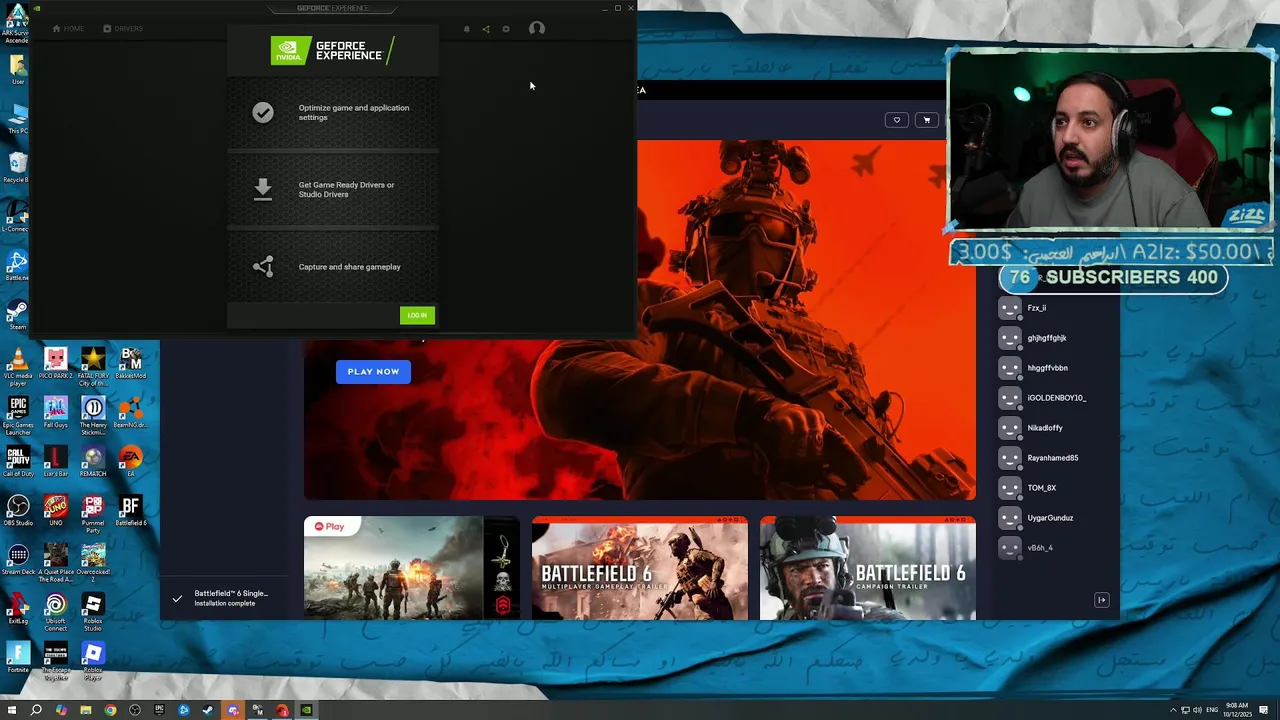This screenshot has width=1280, height=720.
Task: Click the wishlist heart icon in EA app
Action: pyautogui.click(x=897, y=120)
